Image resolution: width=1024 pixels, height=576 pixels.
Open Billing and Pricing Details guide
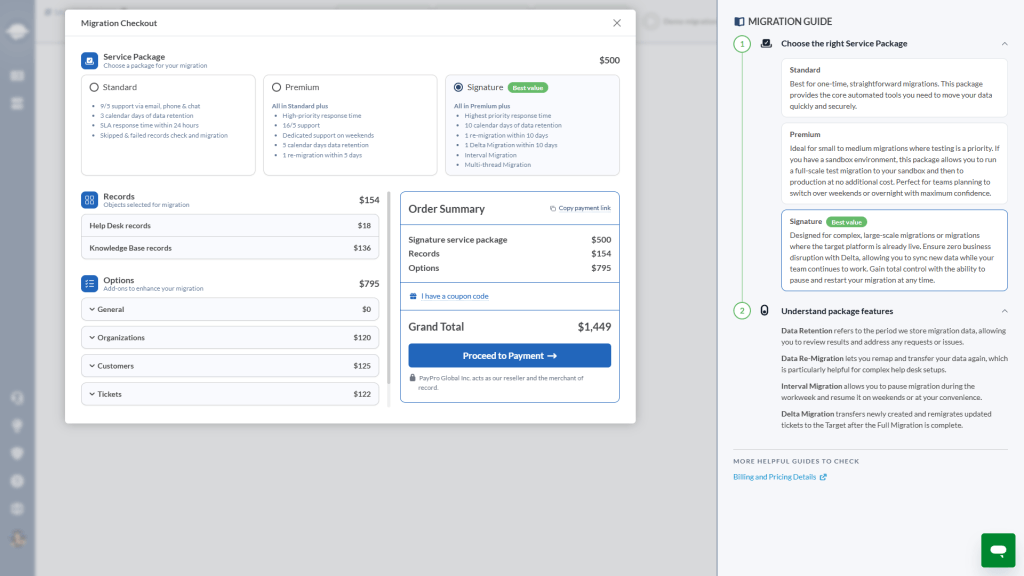[775, 477]
